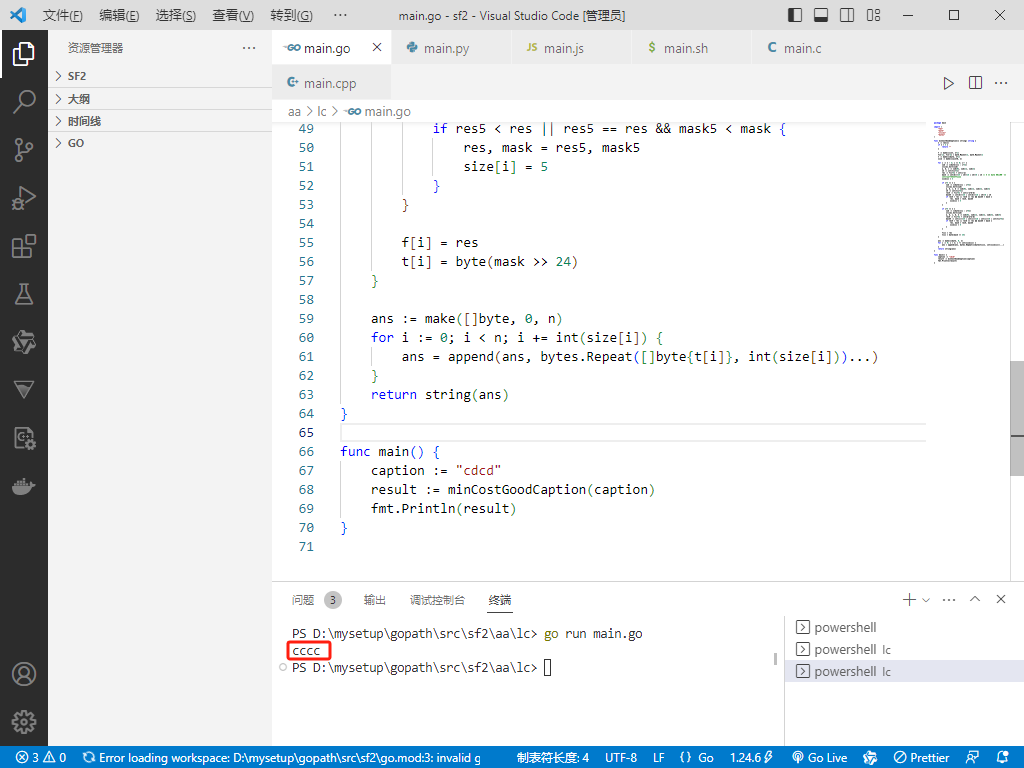Select the 终端 terminal panel tab
Viewport: 1024px width, 768px height.
500,600
